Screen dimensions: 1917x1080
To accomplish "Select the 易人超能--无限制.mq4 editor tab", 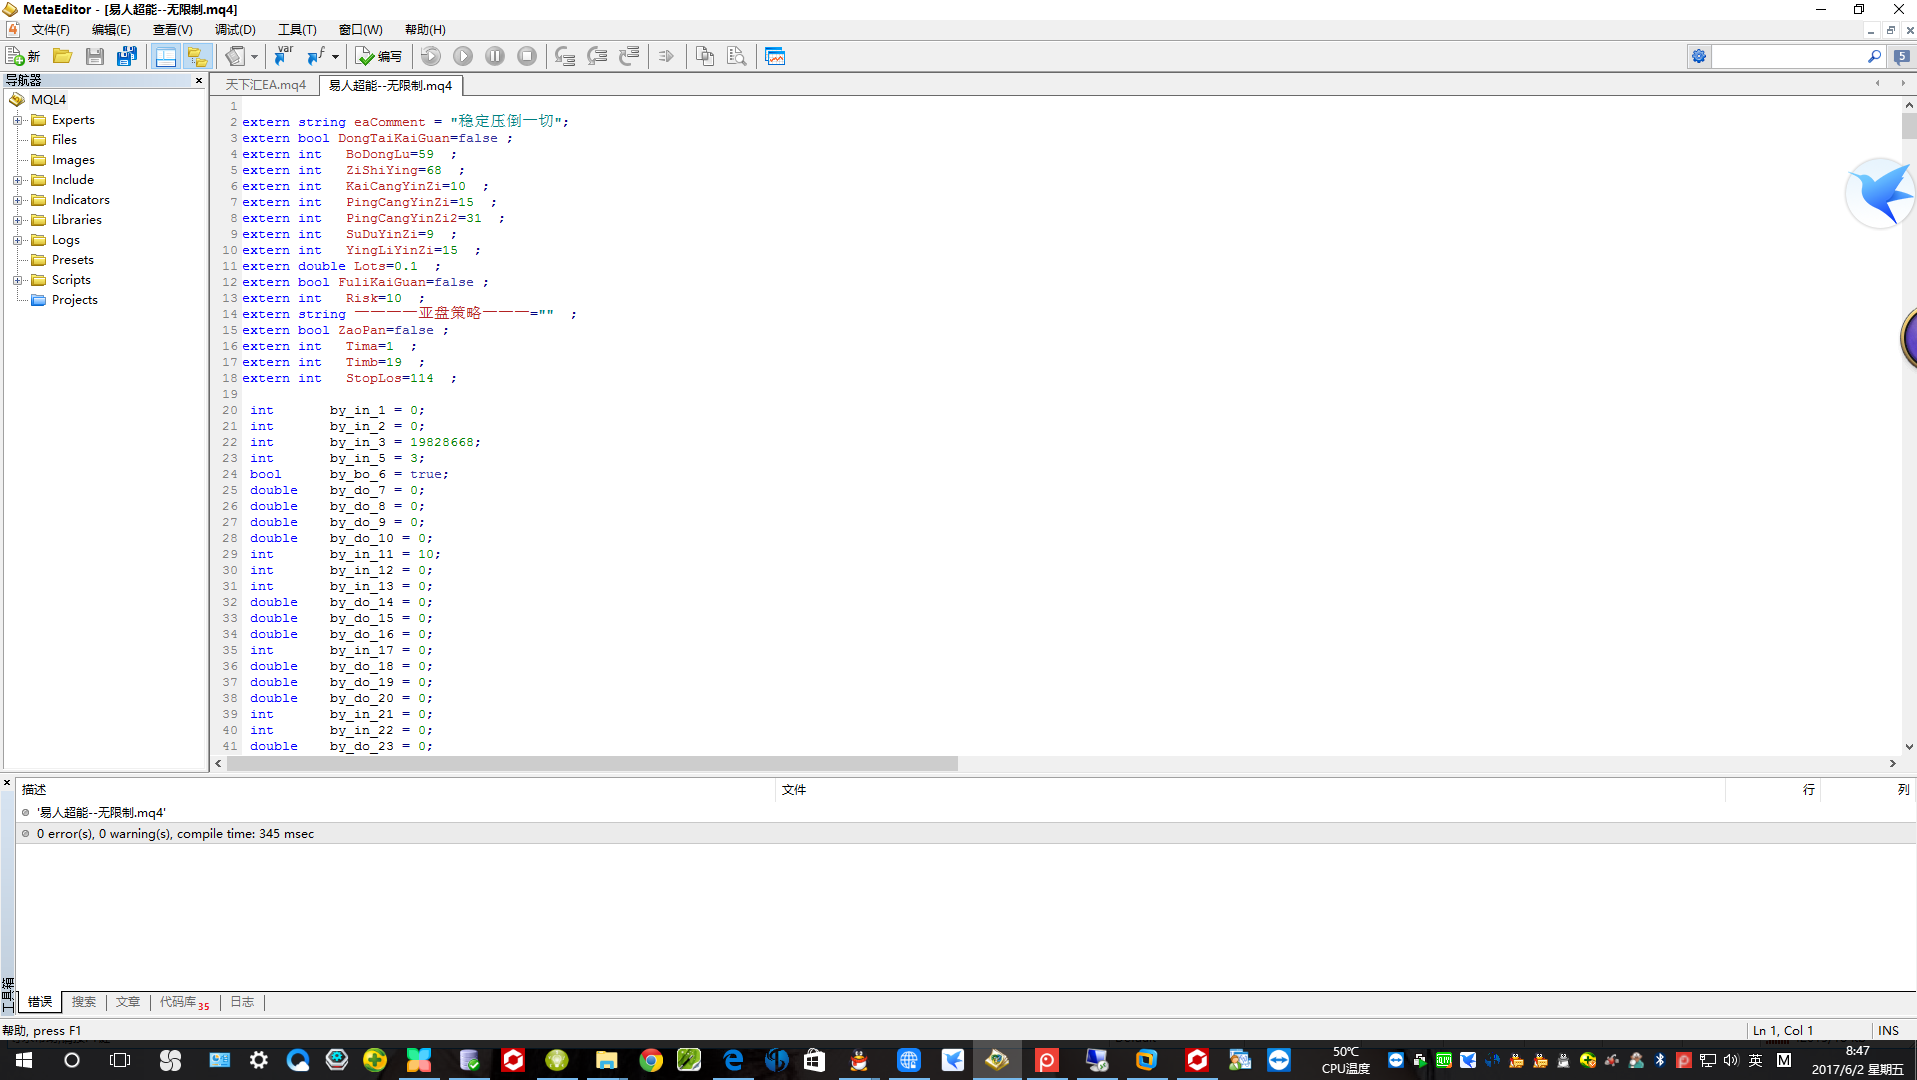I will click(390, 85).
